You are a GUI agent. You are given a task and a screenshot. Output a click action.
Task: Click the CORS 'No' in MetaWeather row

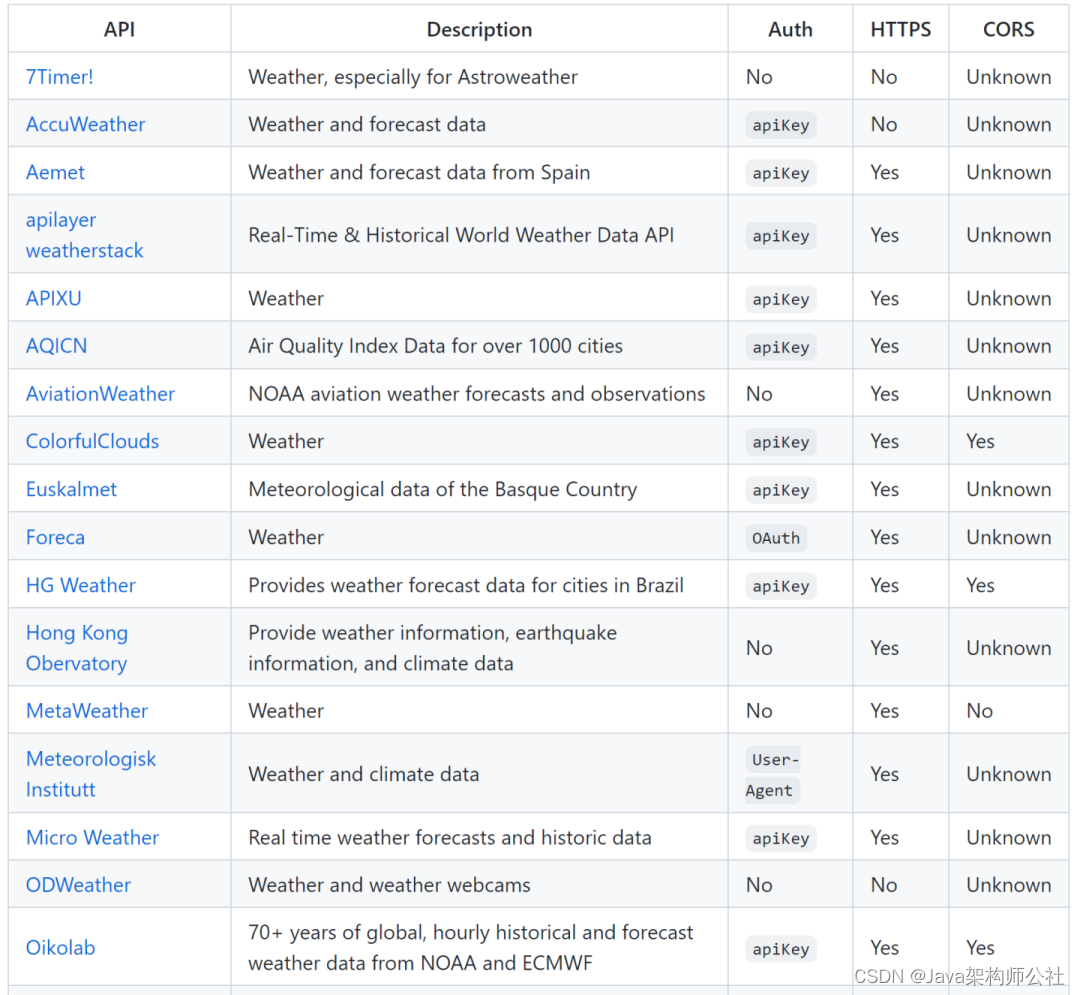click(x=979, y=711)
